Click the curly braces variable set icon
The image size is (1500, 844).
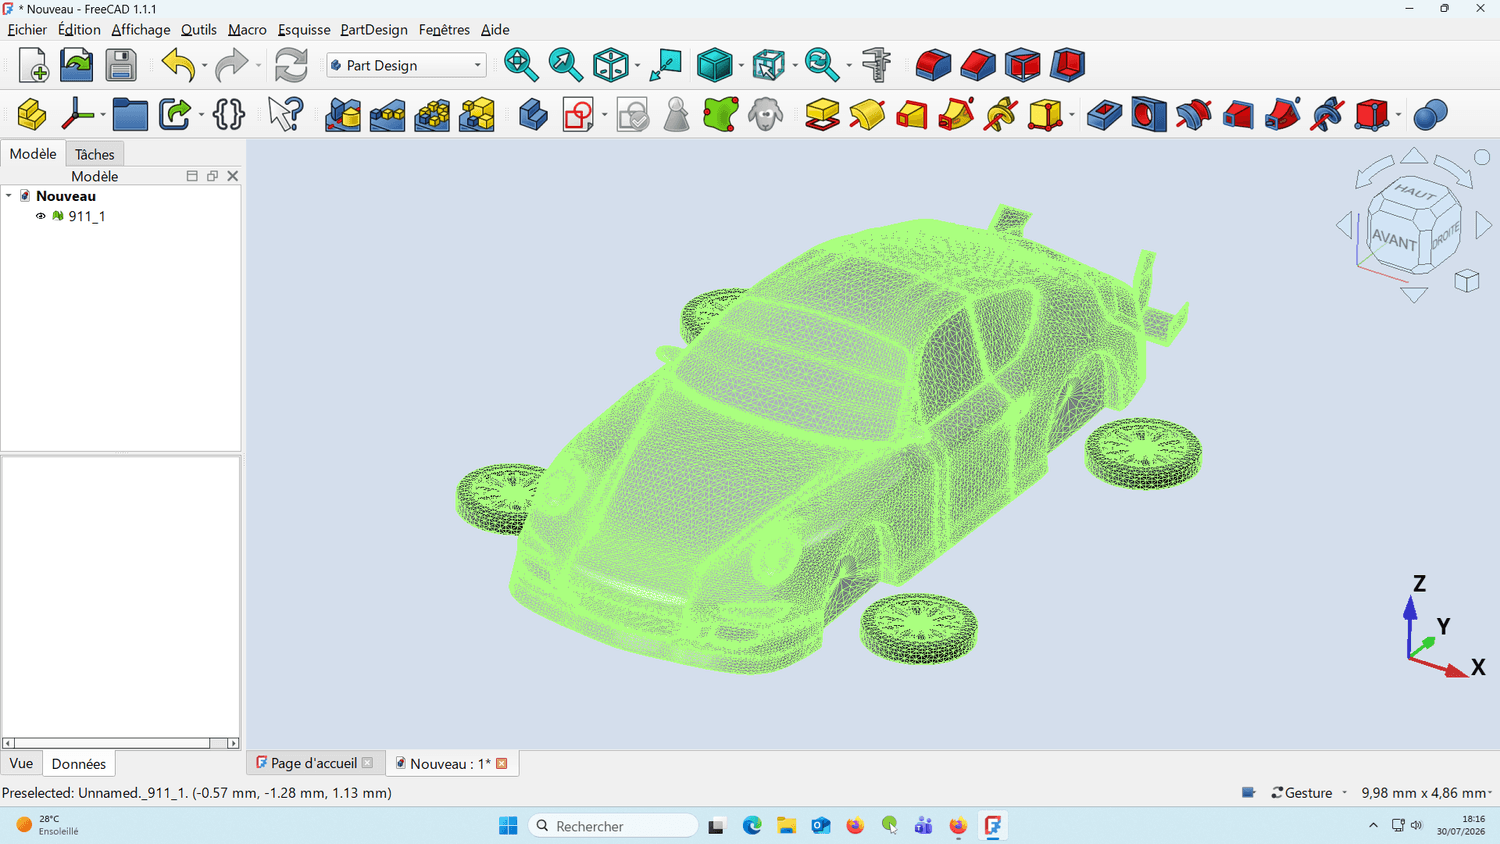(229, 115)
